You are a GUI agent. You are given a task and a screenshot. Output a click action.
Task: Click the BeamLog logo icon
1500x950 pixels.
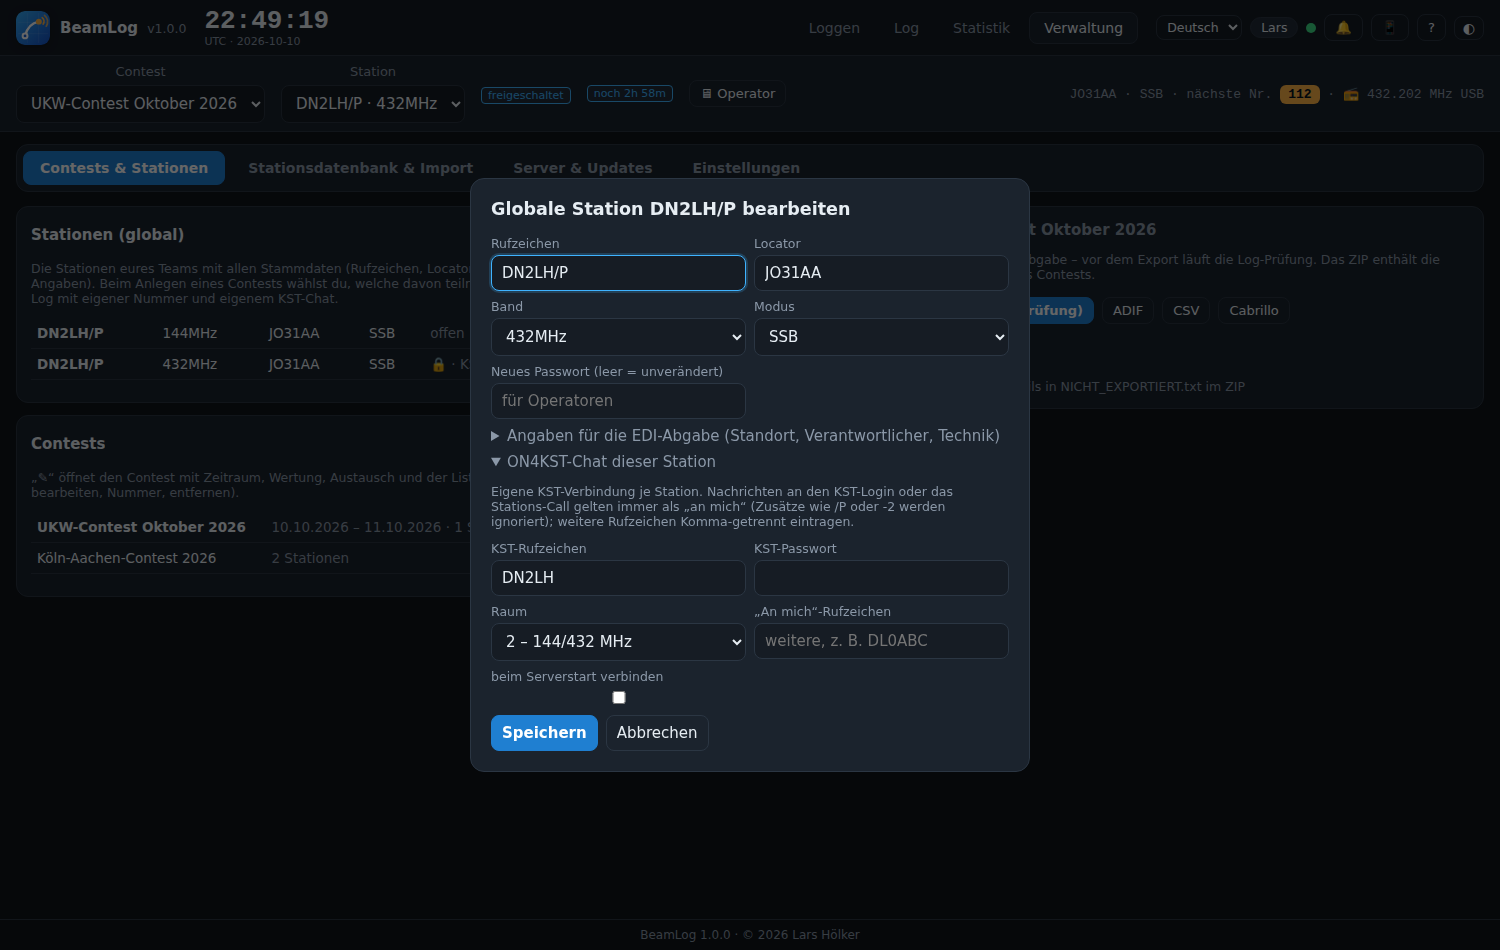pos(33,28)
